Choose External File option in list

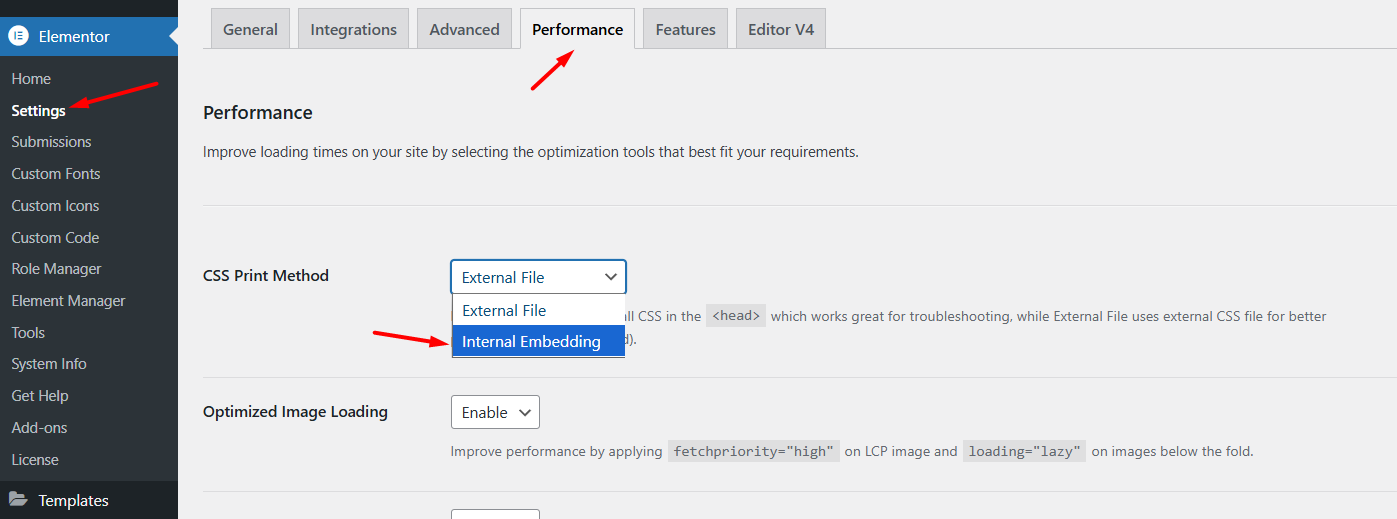click(x=539, y=310)
